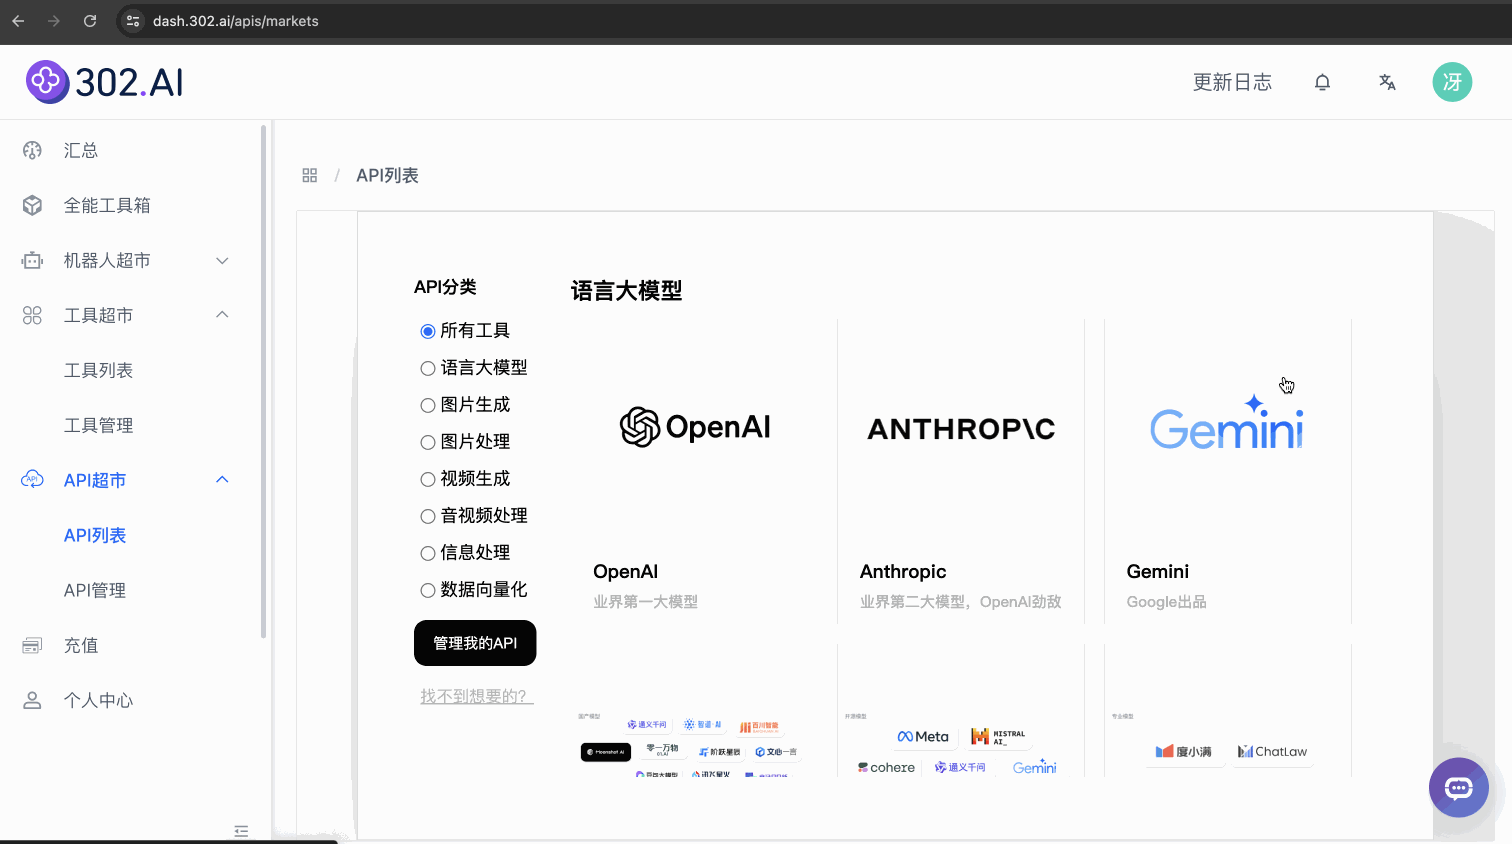This screenshot has width=1512, height=844.
Task: Click the OpenAI logo image
Action: (695, 427)
